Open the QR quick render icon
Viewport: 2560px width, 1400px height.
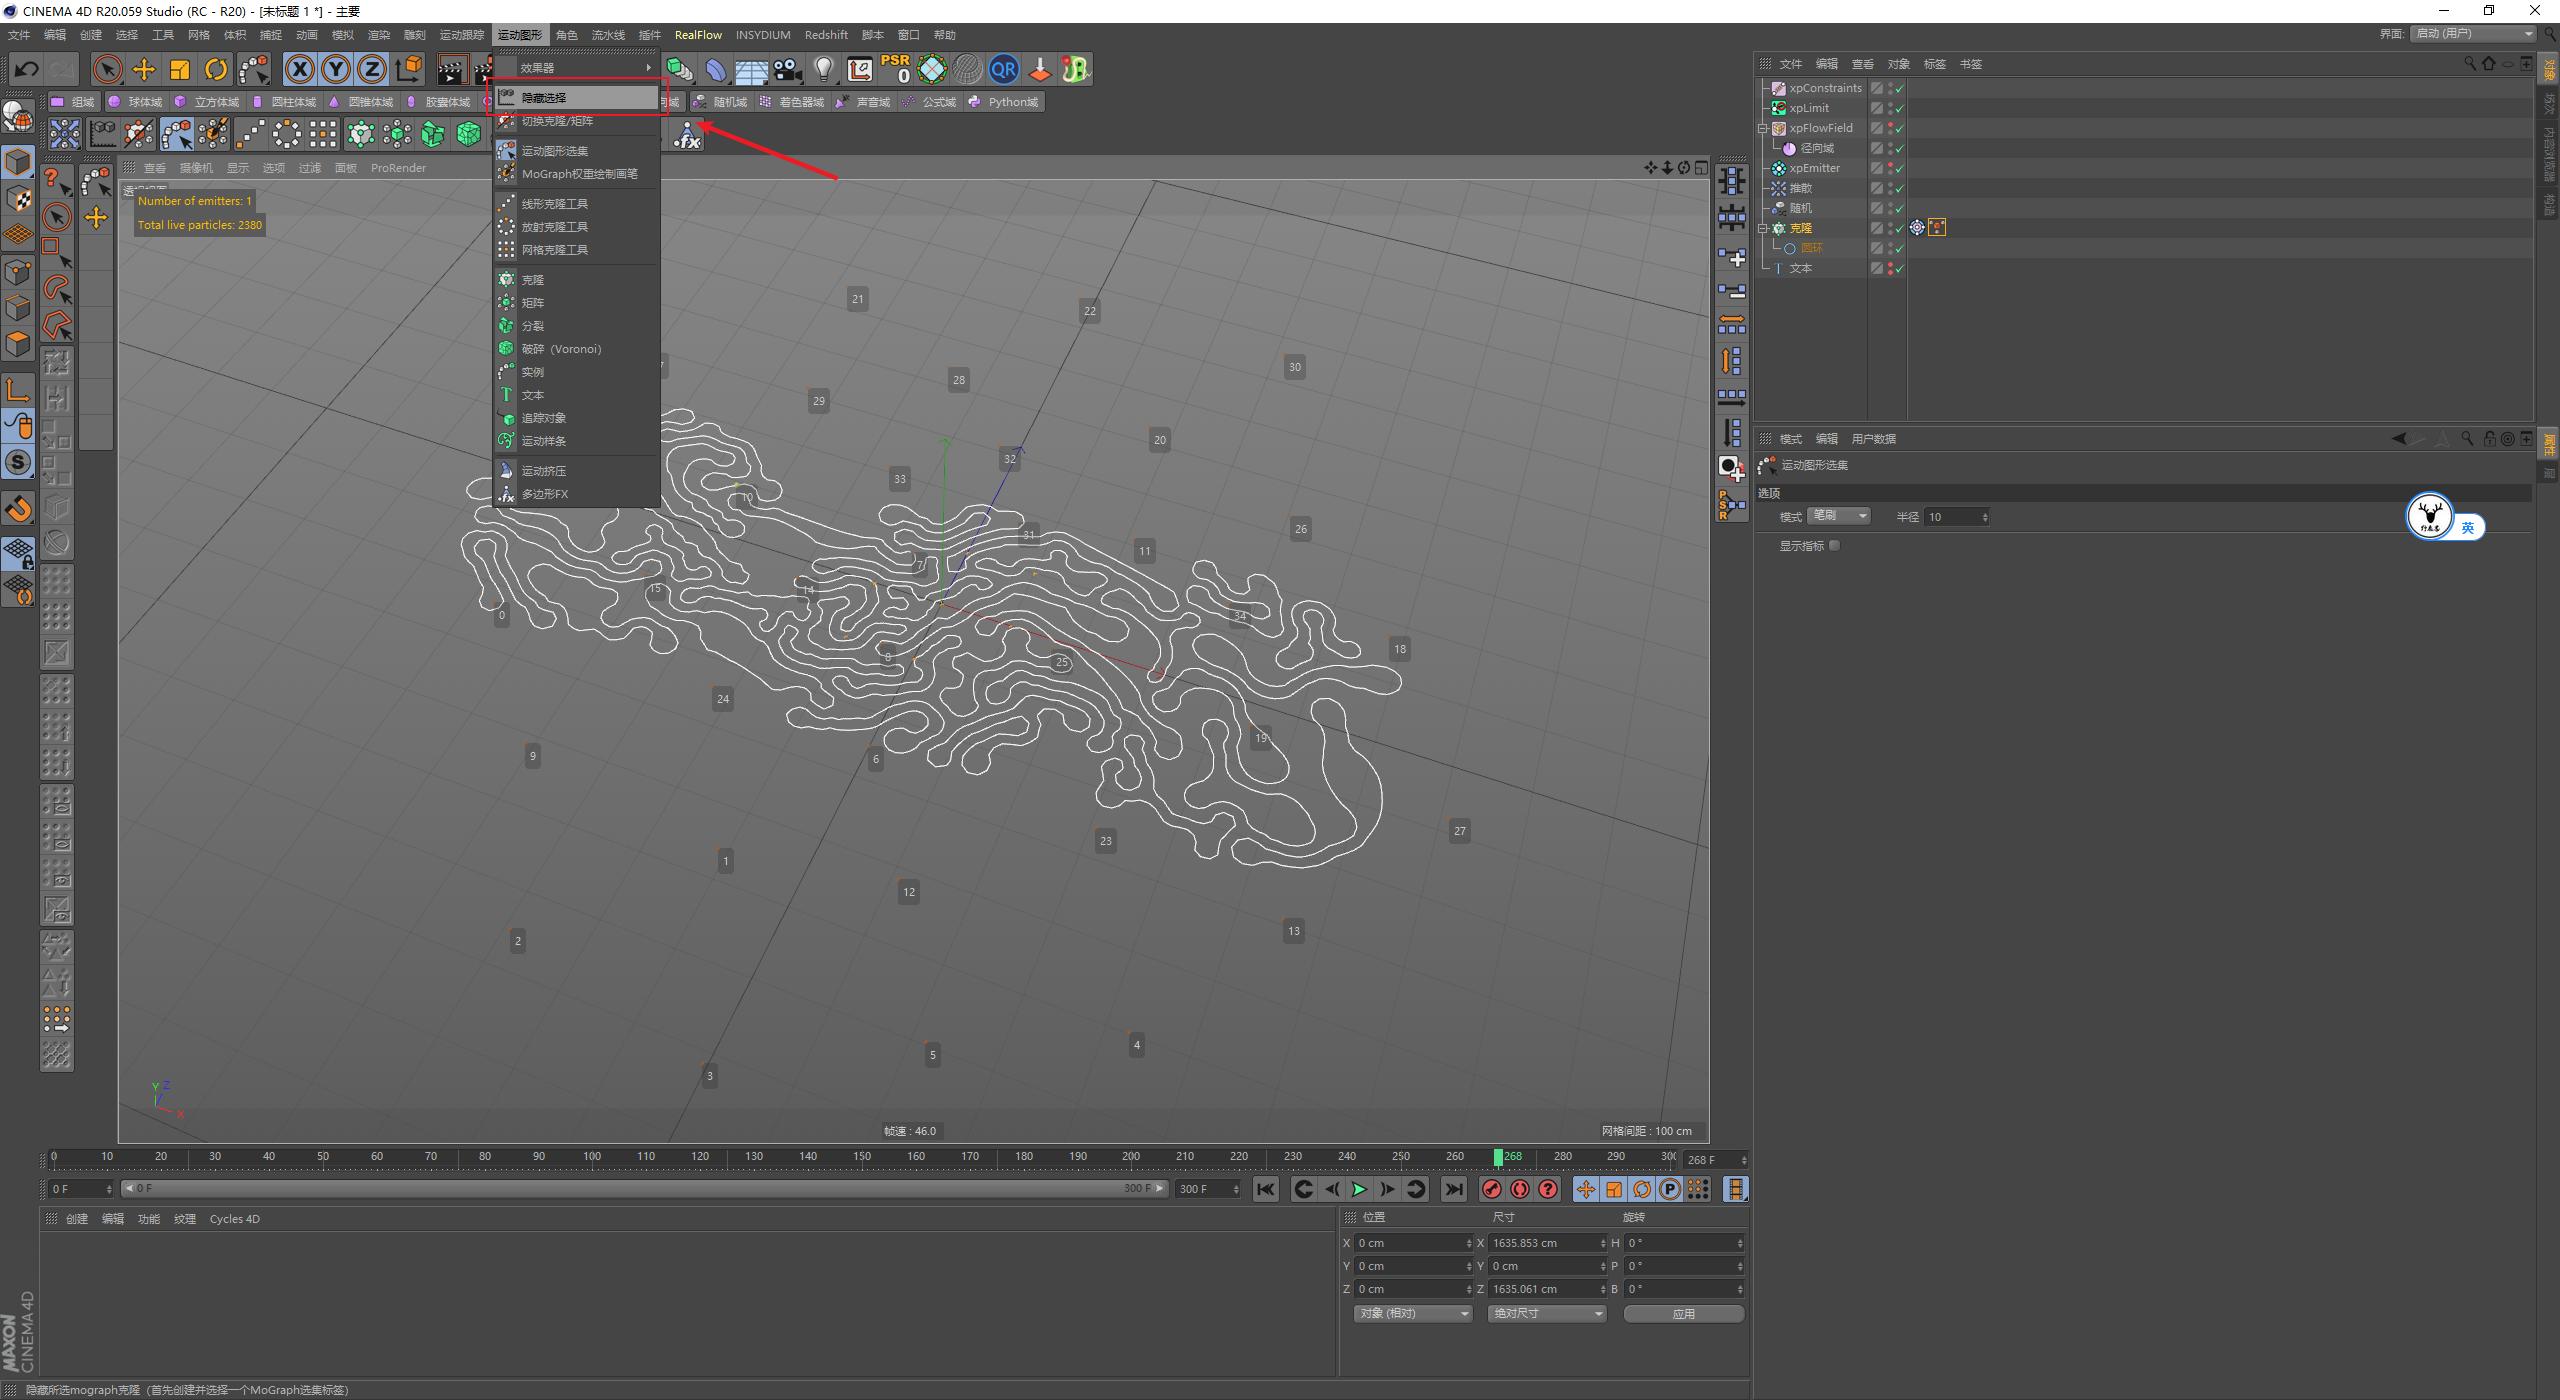coord(1004,69)
